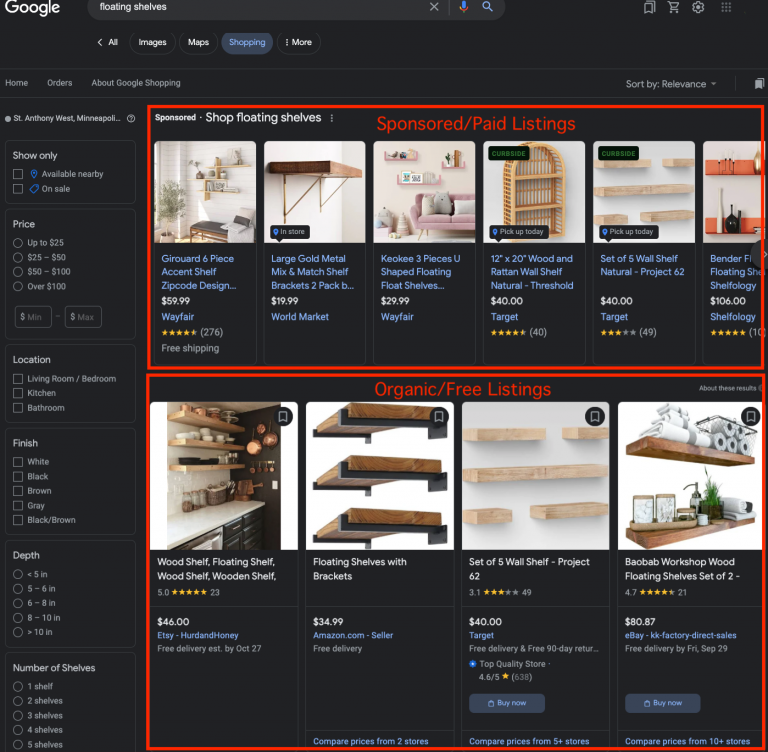
Task: Enable On sale checkbox
Action: (18, 189)
